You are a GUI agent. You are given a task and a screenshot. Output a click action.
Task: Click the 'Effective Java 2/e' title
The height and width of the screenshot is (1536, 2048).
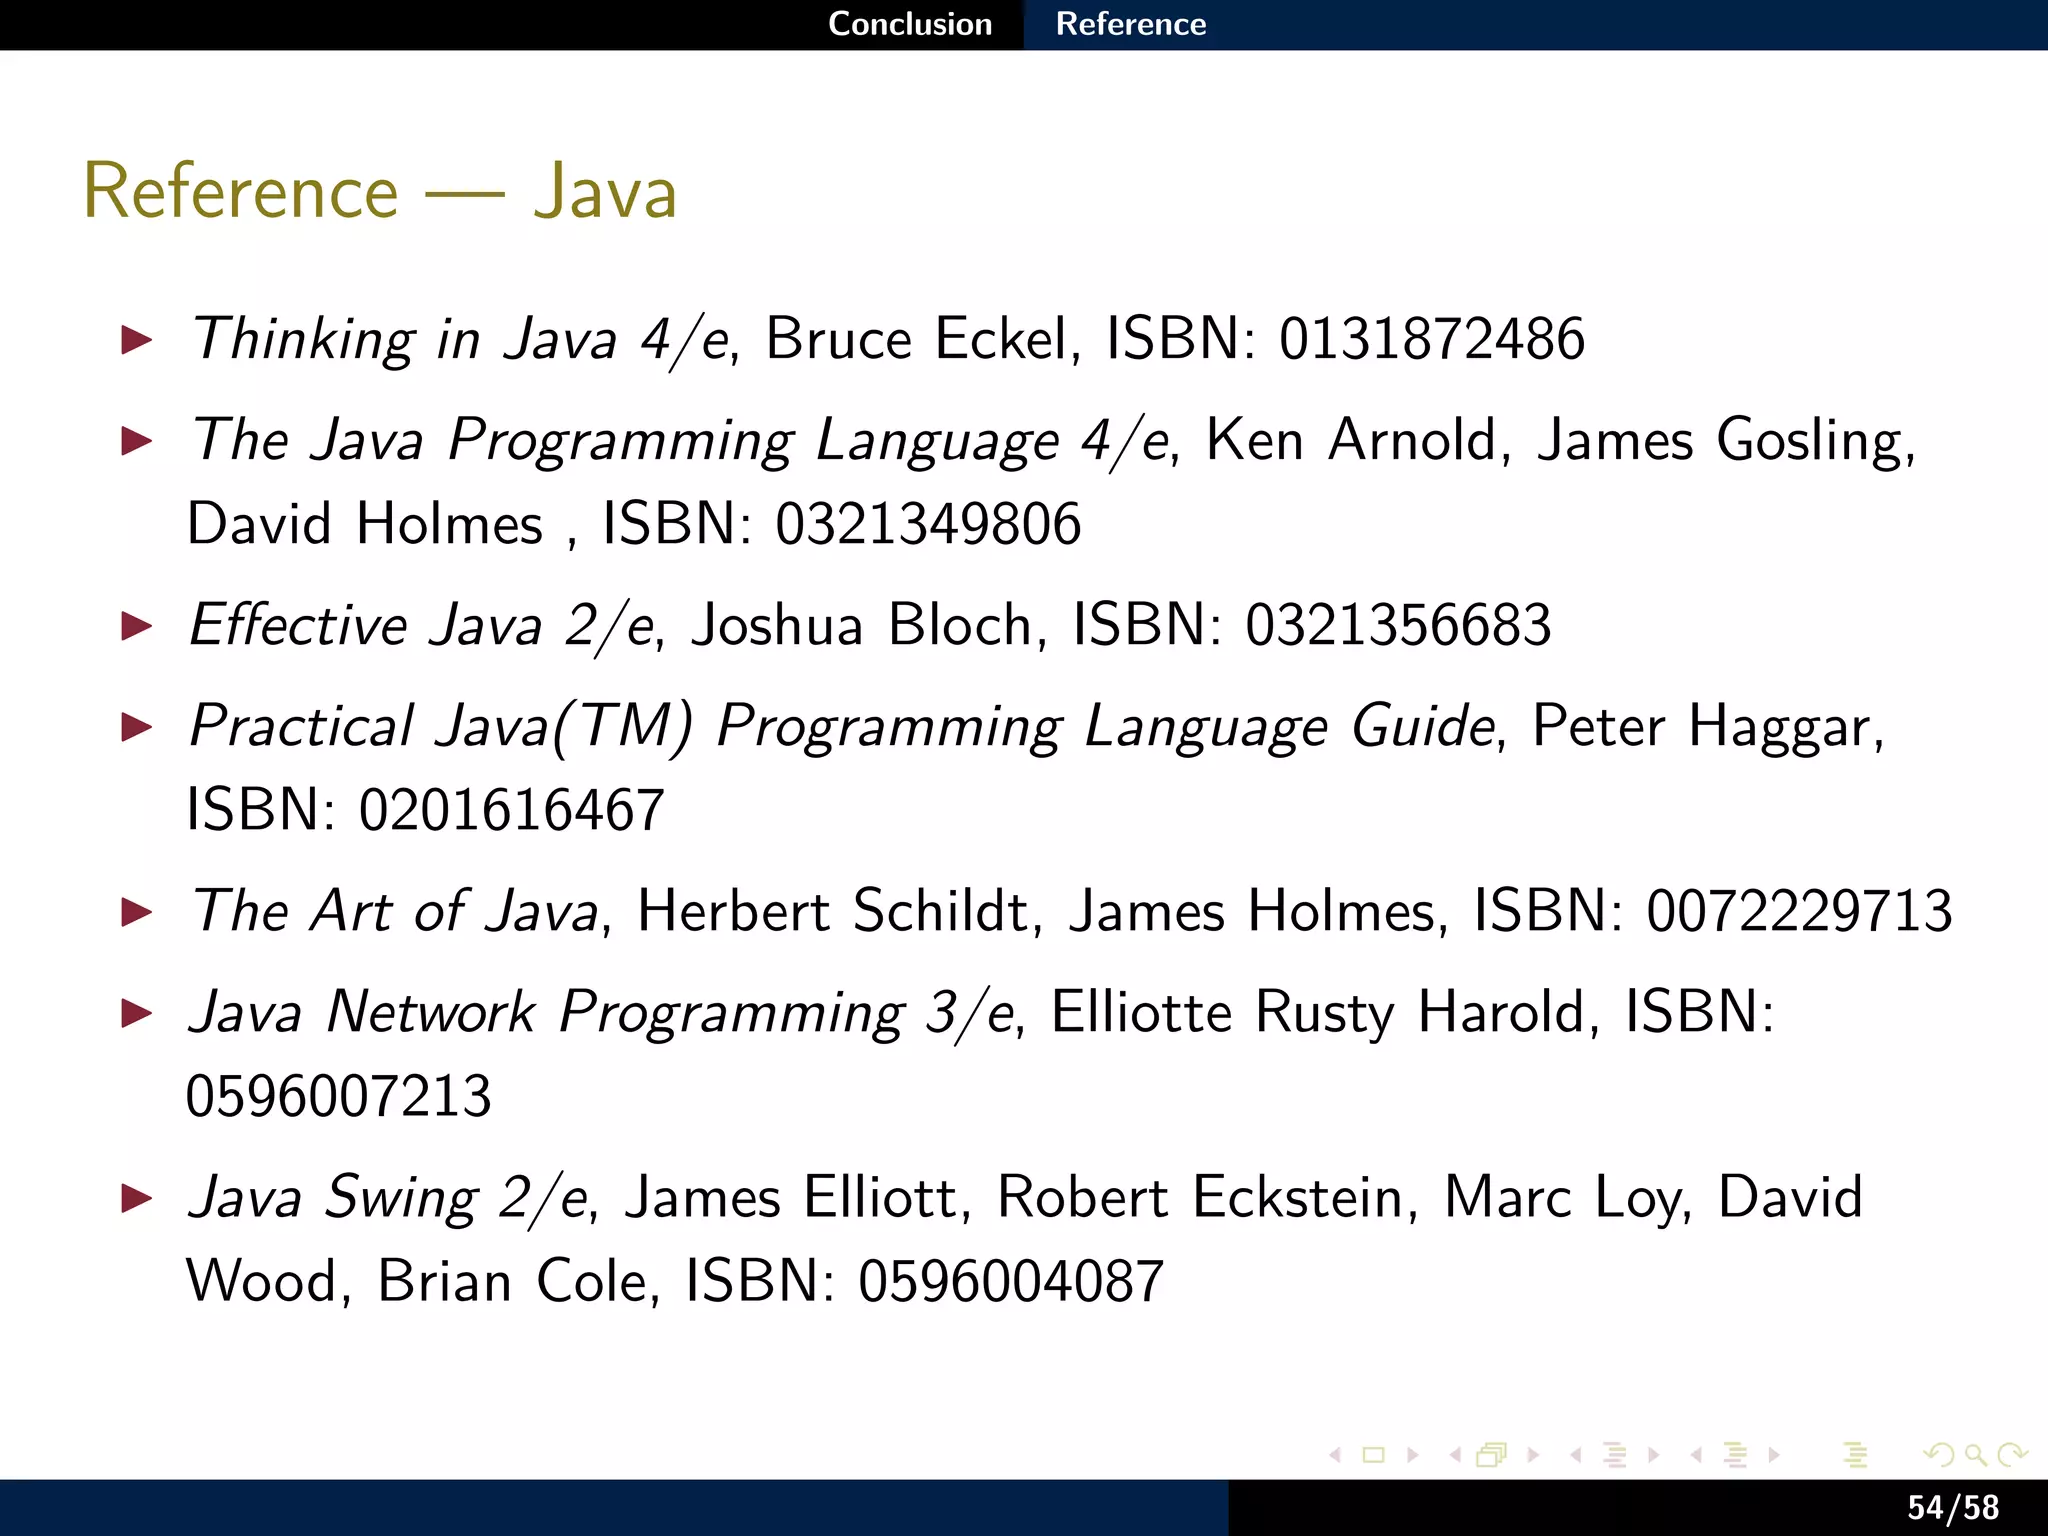click(422, 626)
